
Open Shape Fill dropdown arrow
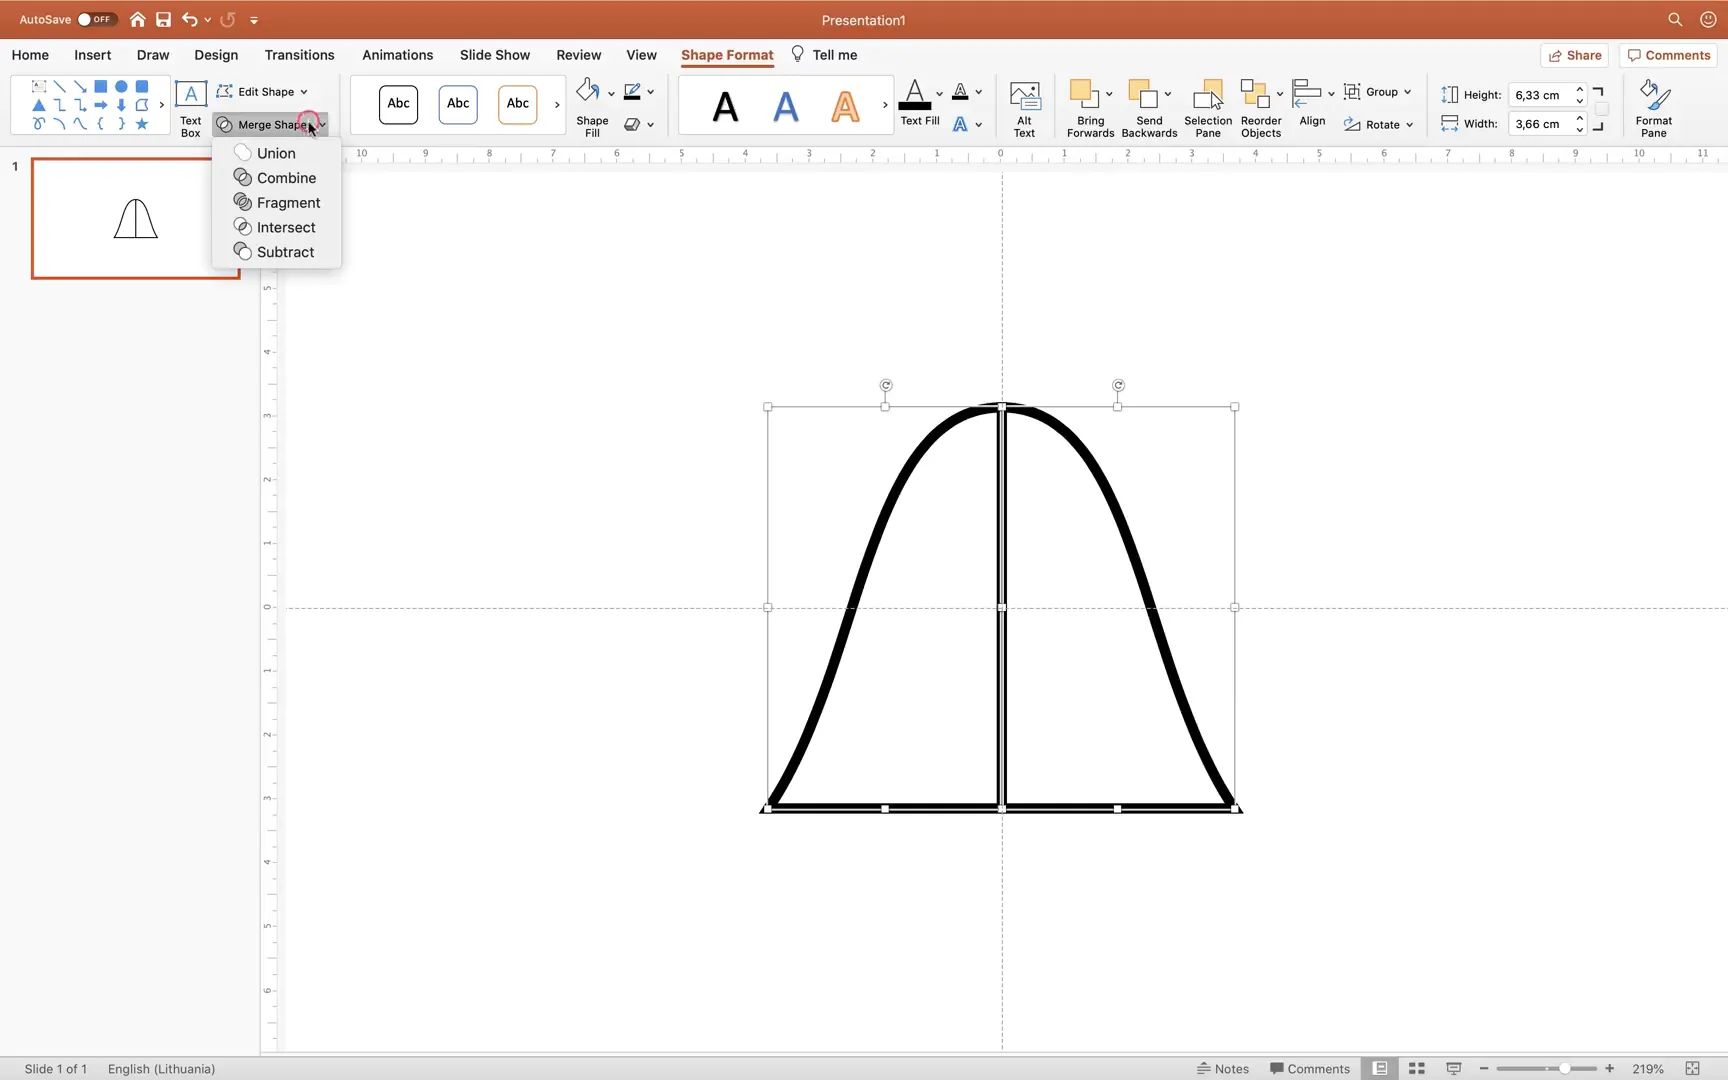point(611,93)
